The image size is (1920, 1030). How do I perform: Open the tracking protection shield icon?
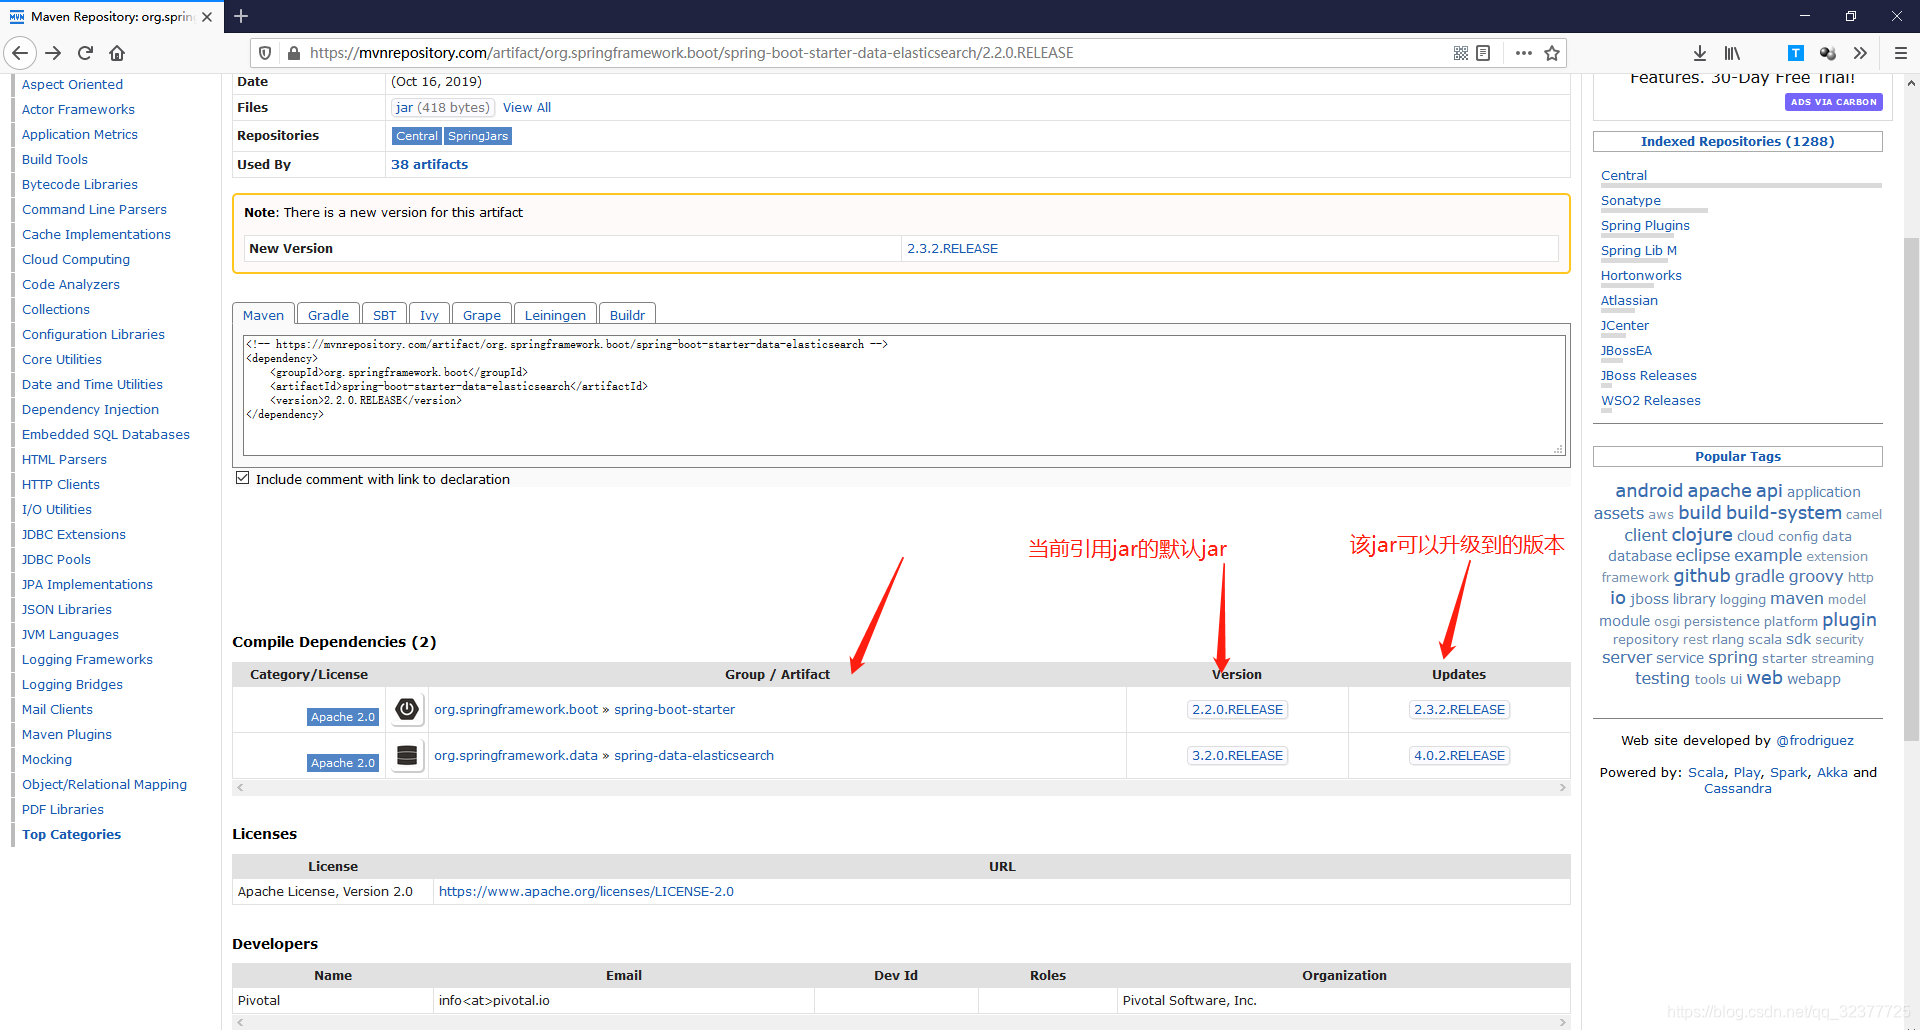[x=265, y=53]
